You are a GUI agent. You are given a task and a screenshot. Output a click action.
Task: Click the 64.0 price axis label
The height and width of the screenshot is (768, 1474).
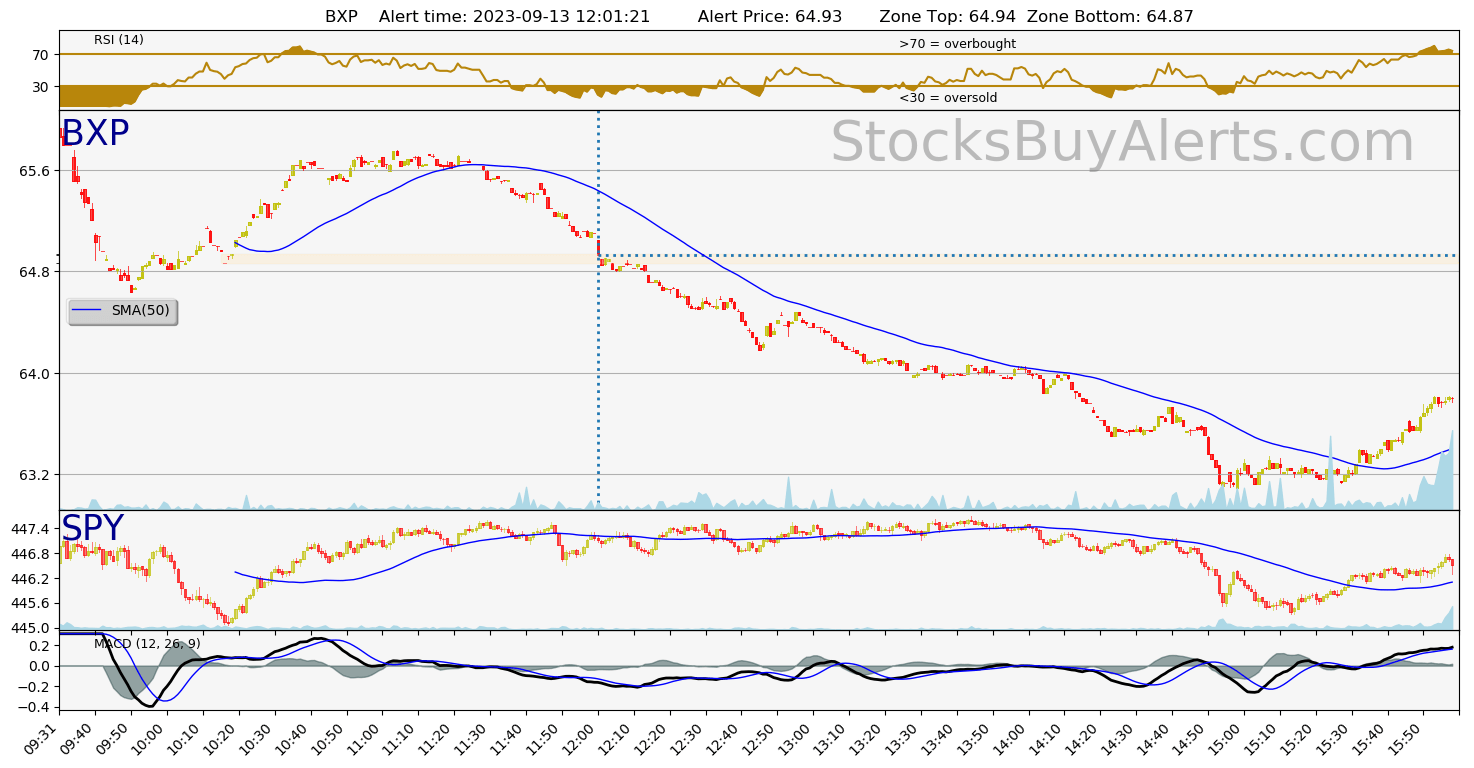tap(34, 374)
